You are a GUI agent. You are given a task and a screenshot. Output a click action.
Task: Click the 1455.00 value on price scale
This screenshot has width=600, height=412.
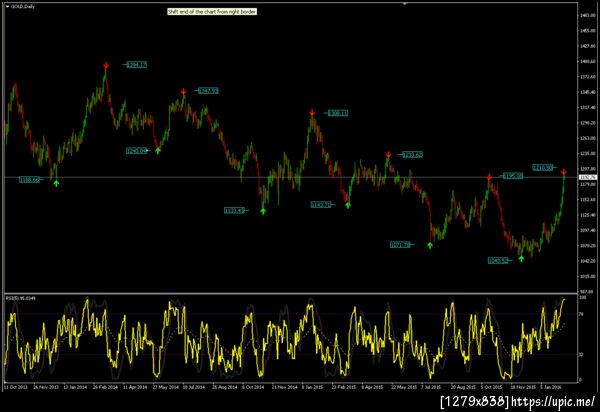pyautogui.click(x=588, y=31)
